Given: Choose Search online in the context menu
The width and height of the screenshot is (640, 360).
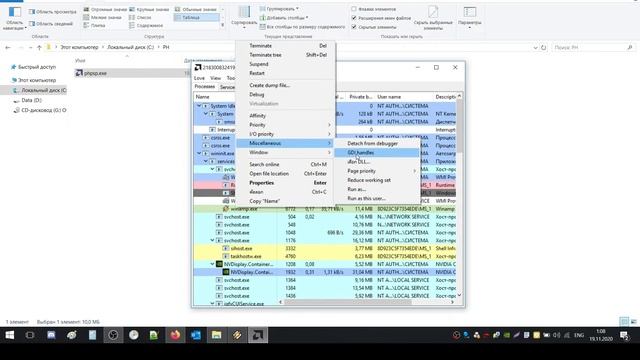Looking at the screenshot, I should coord(286,164).
